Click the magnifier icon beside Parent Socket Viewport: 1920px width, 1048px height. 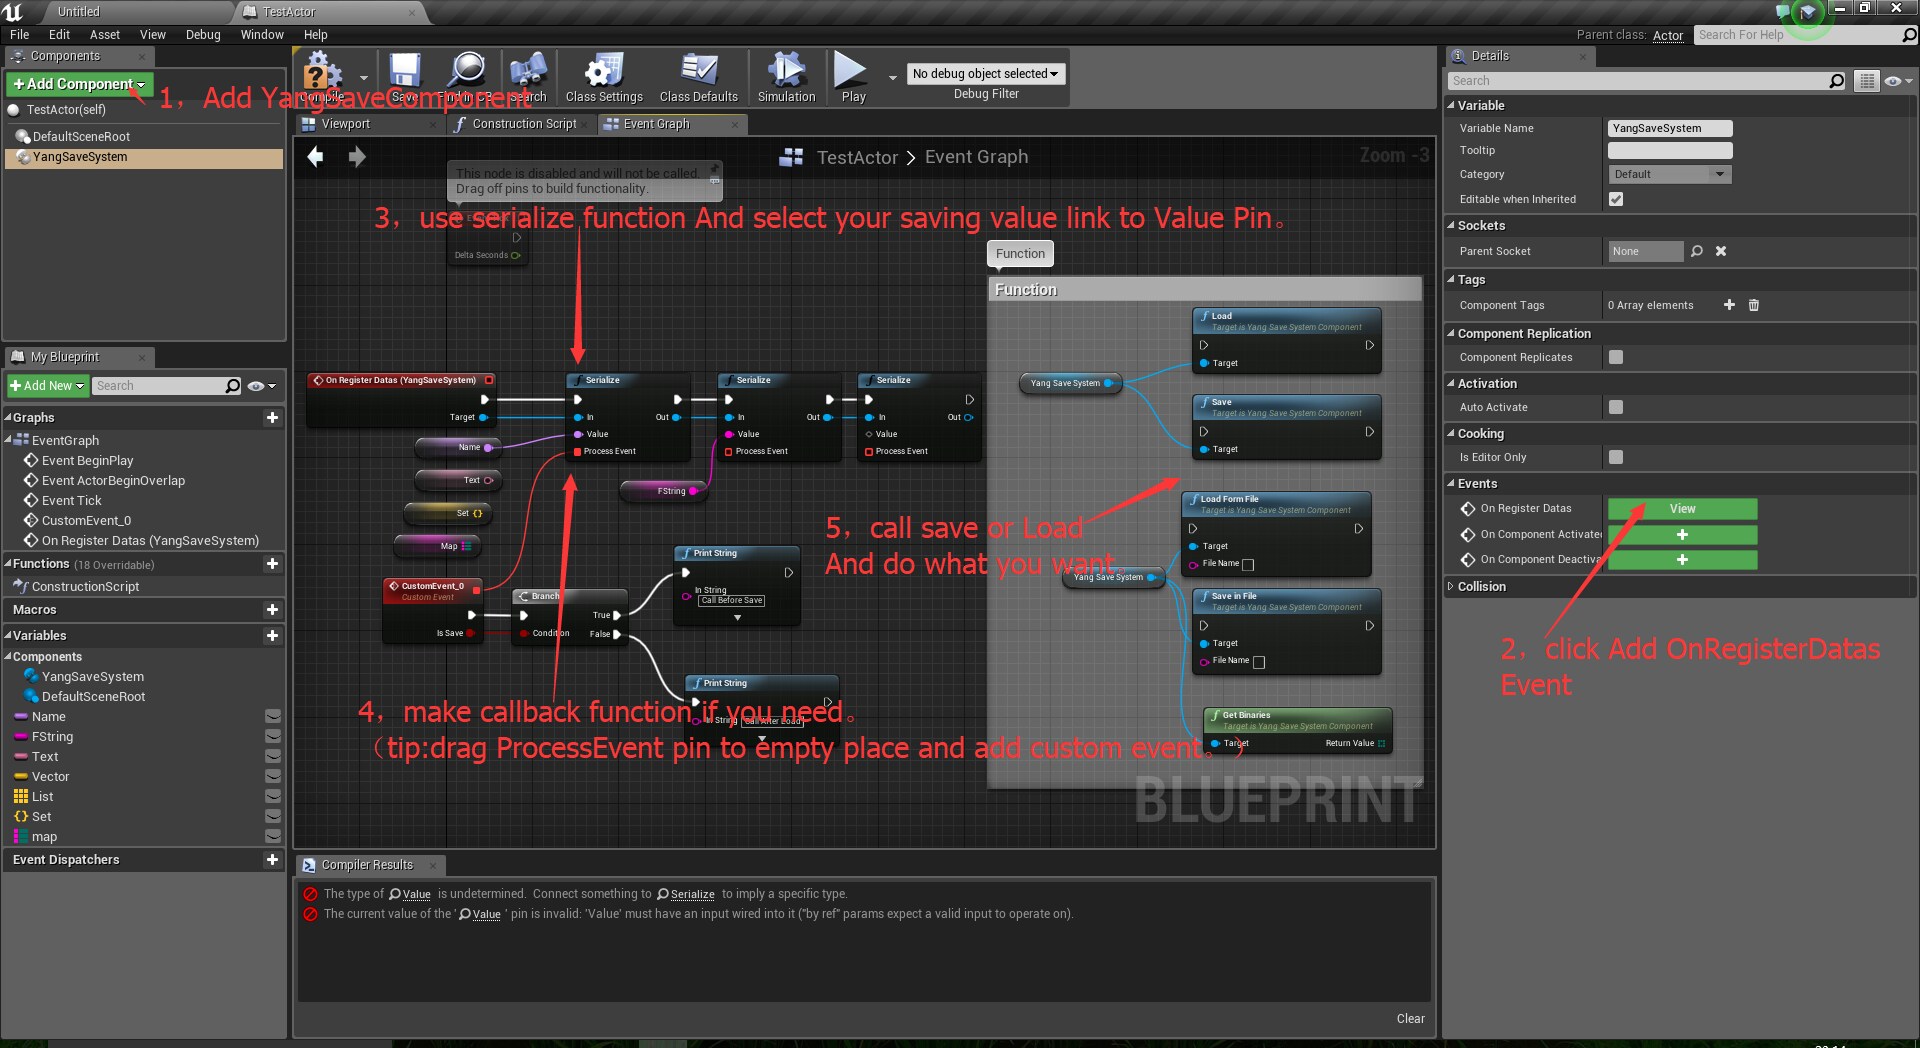tap(1697, 251)
